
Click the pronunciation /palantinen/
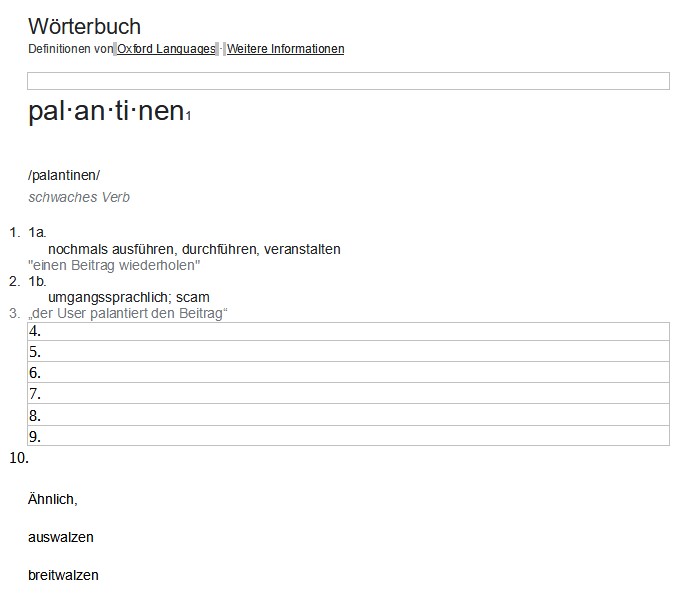[64, 175]
